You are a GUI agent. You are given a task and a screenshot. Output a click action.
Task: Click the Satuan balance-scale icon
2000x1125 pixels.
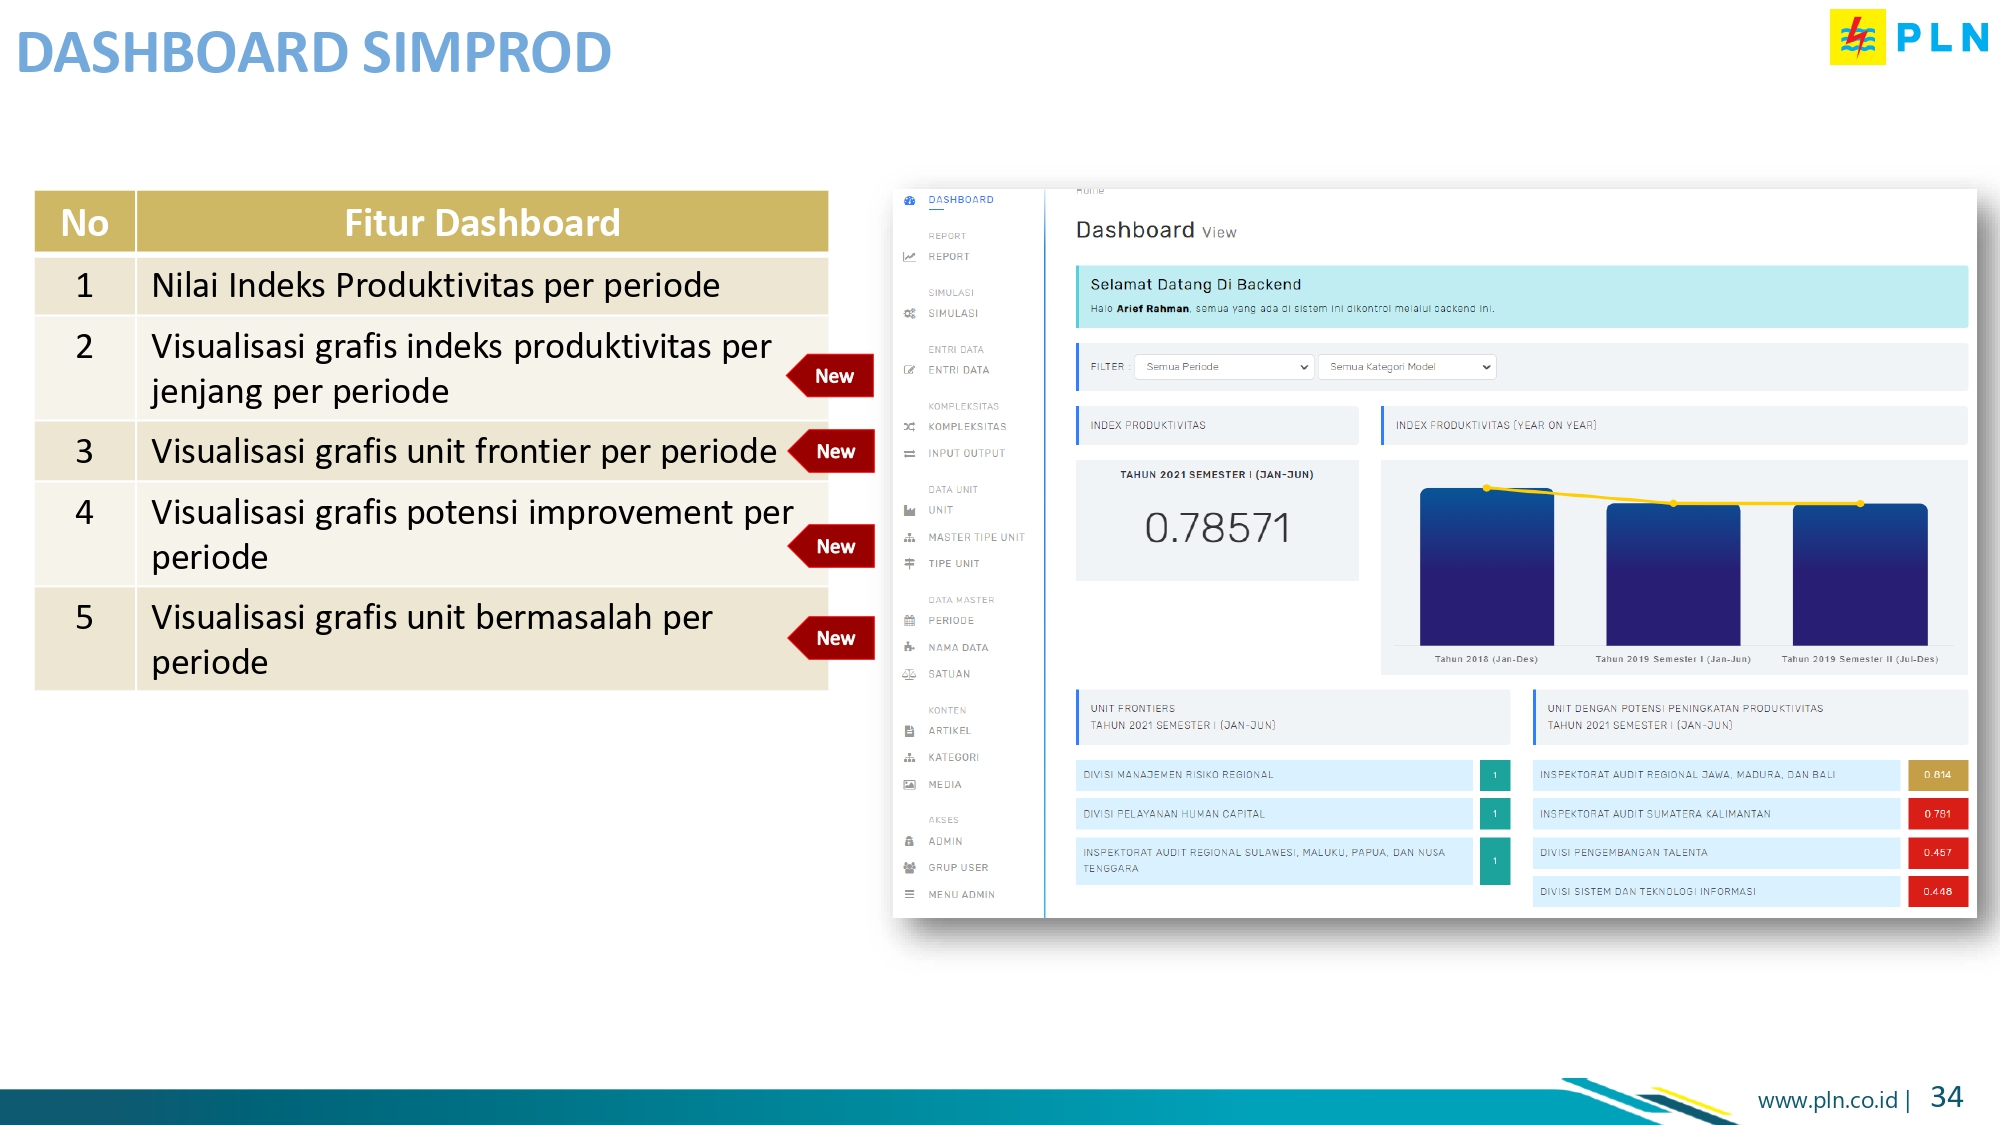[909, 674]
